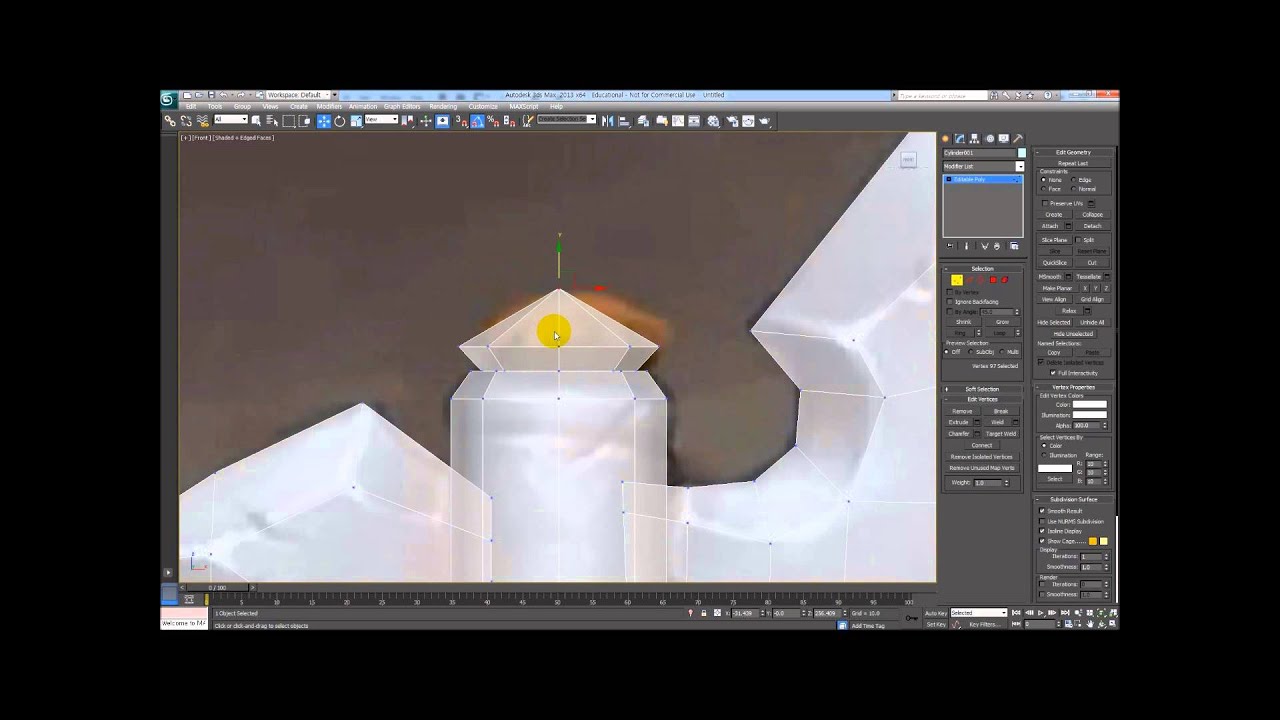Select Vertex sub-object level icon

point(957,280)
